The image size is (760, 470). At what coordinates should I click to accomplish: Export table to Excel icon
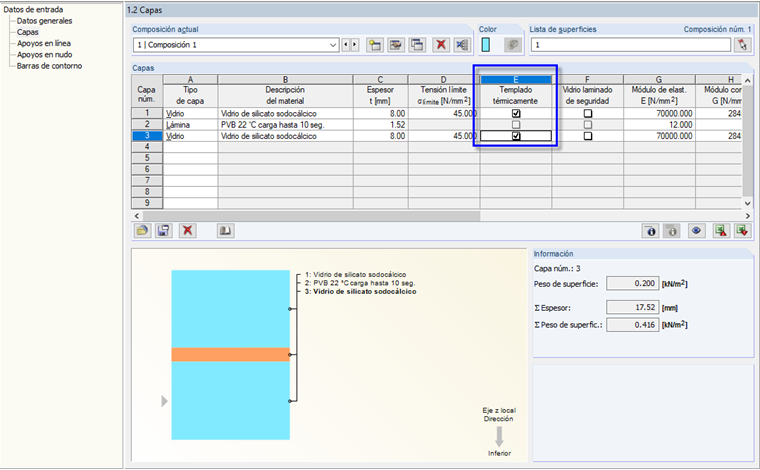721,231
